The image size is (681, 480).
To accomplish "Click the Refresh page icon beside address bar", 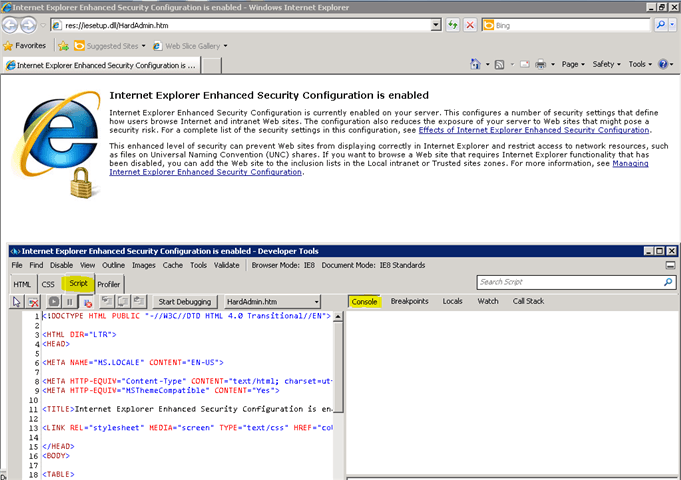I will [453, 24].
